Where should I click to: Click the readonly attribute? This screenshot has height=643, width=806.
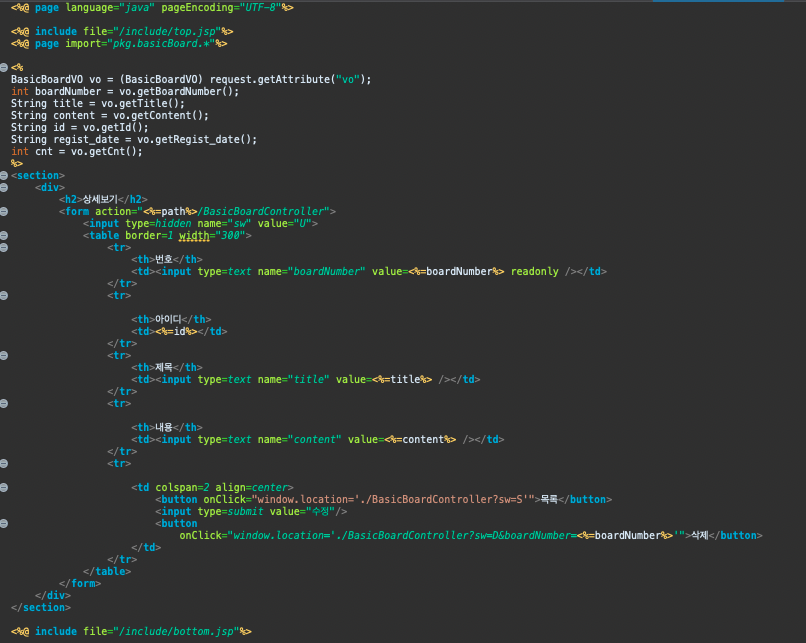tap(535, 271)
